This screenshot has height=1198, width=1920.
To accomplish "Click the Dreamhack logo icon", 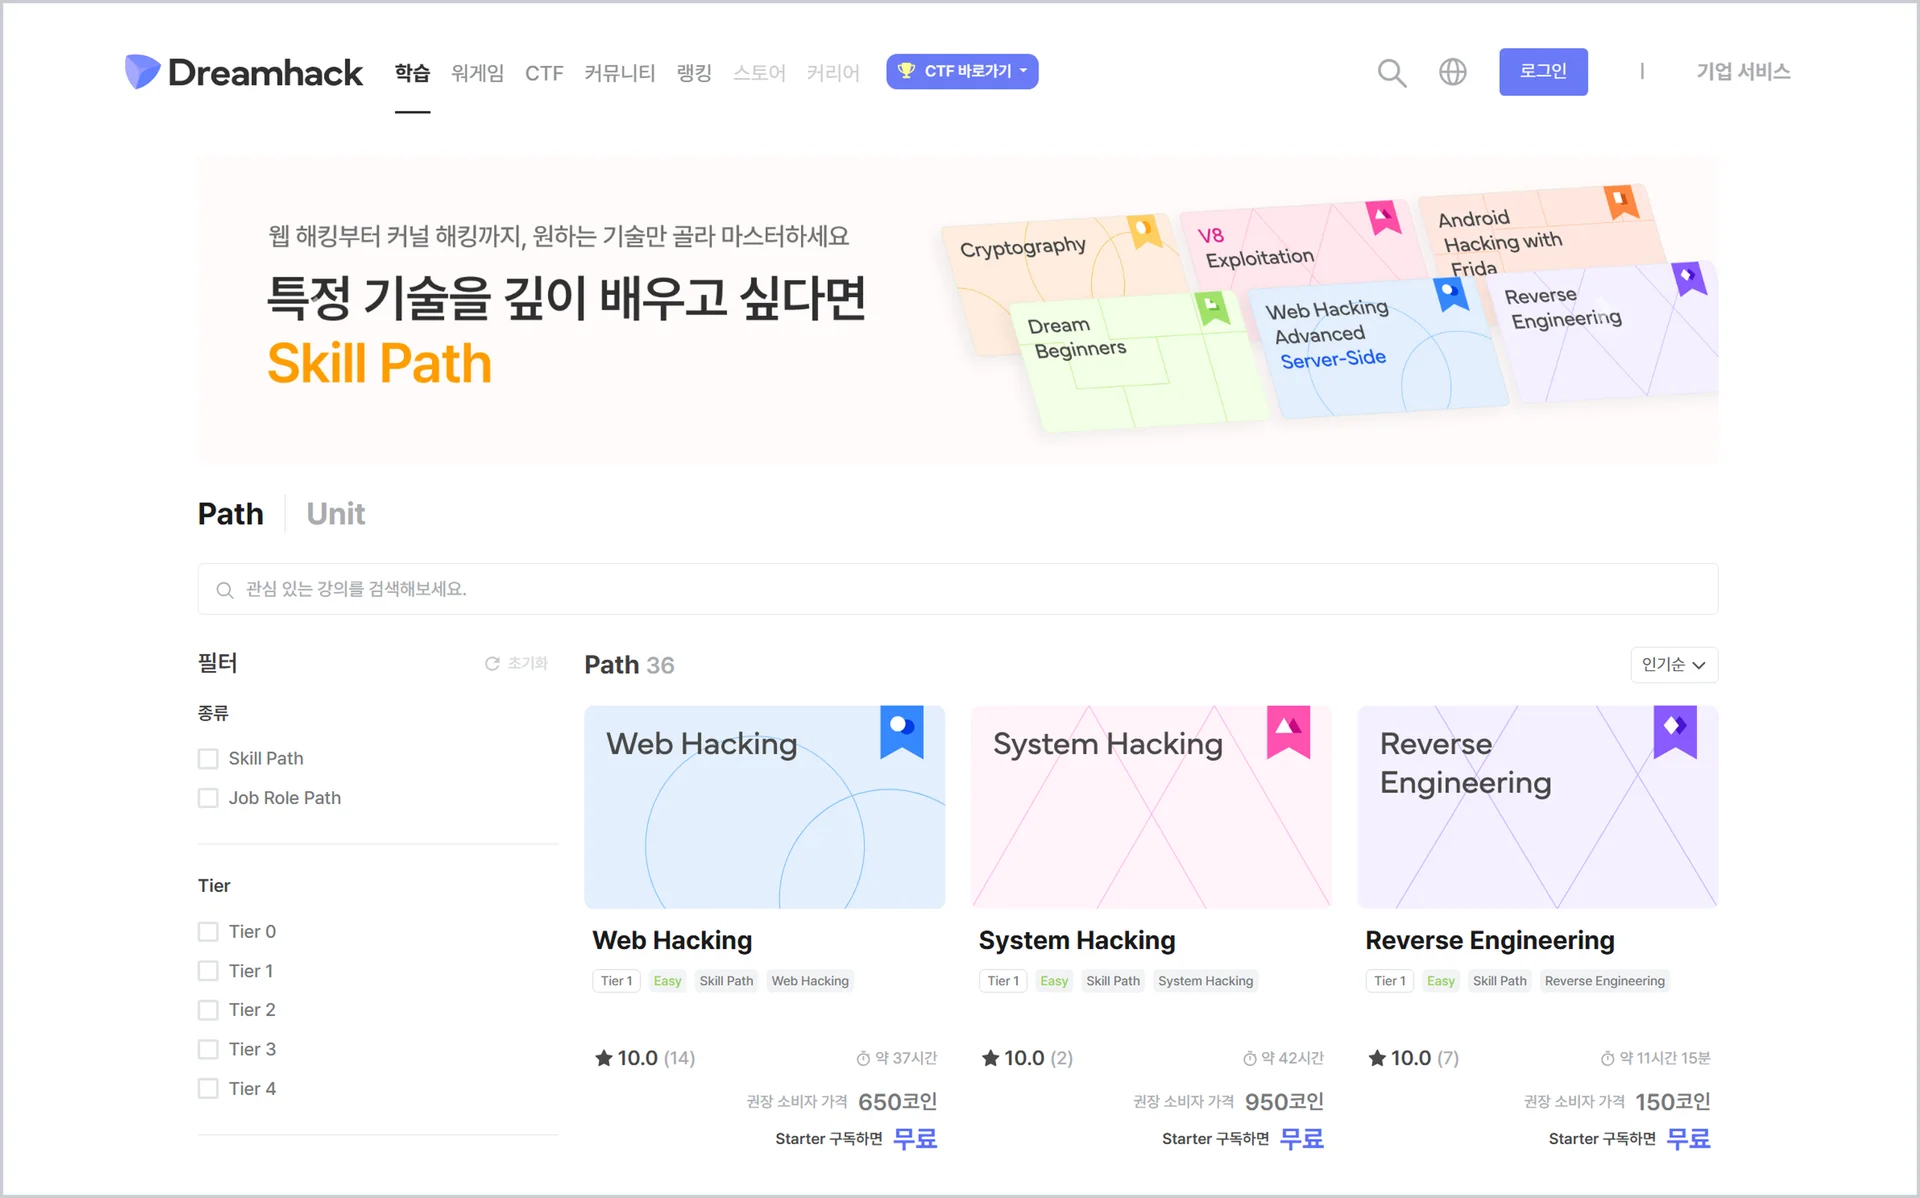I will pyautogui.click(x=142, y=71).
